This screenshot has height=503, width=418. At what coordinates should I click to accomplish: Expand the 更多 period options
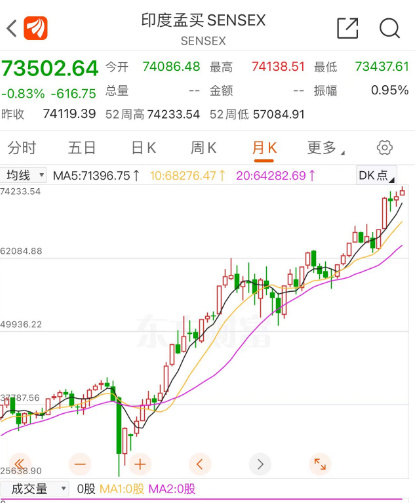click(x=326, y=148)
